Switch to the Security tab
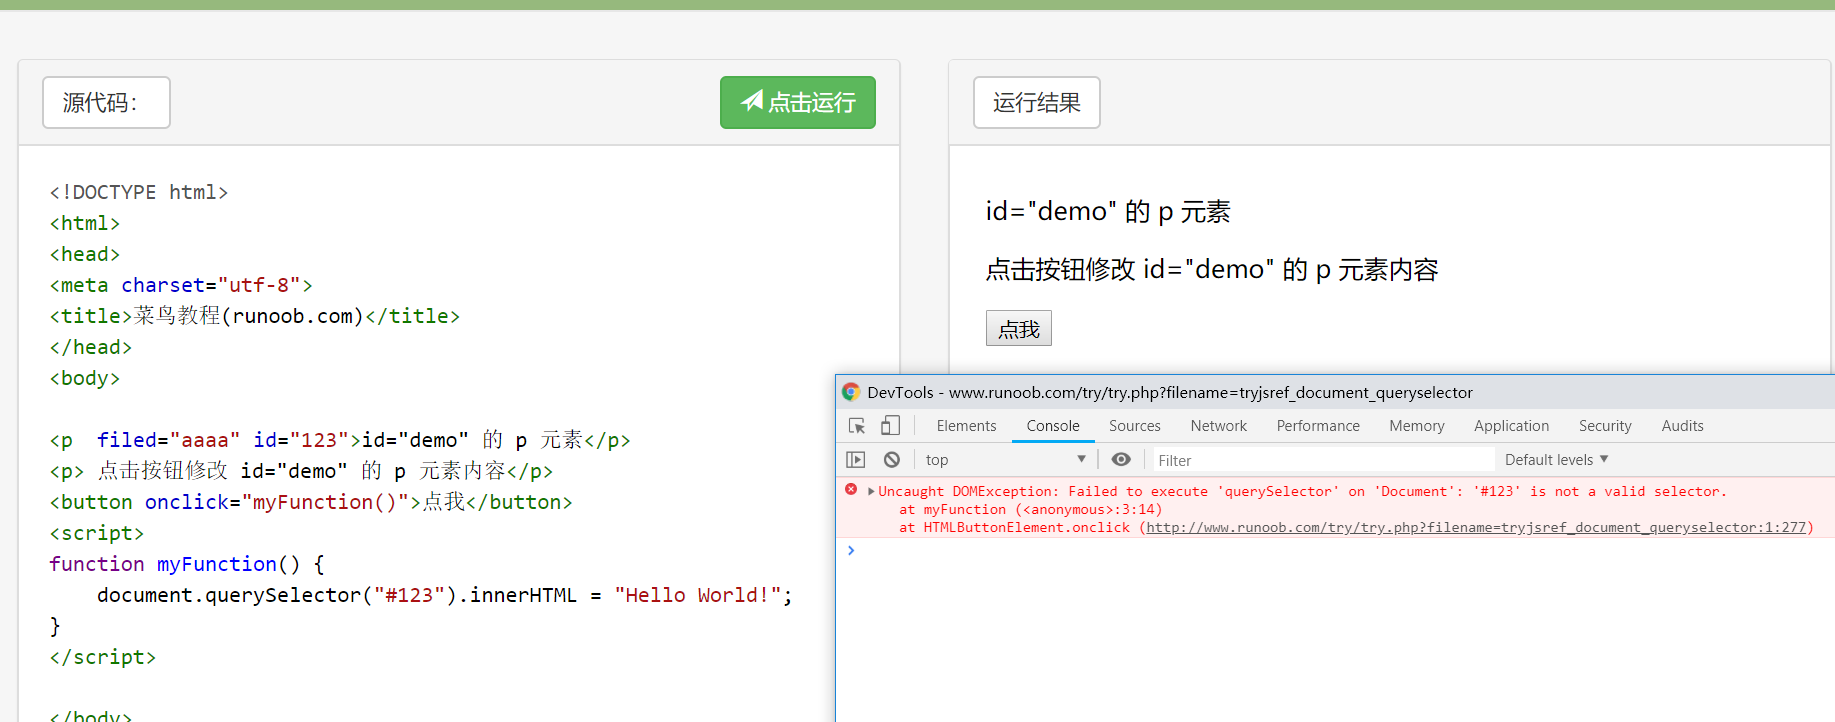Viewport: 1835px width, 722px height. [x=1605, y=426]
